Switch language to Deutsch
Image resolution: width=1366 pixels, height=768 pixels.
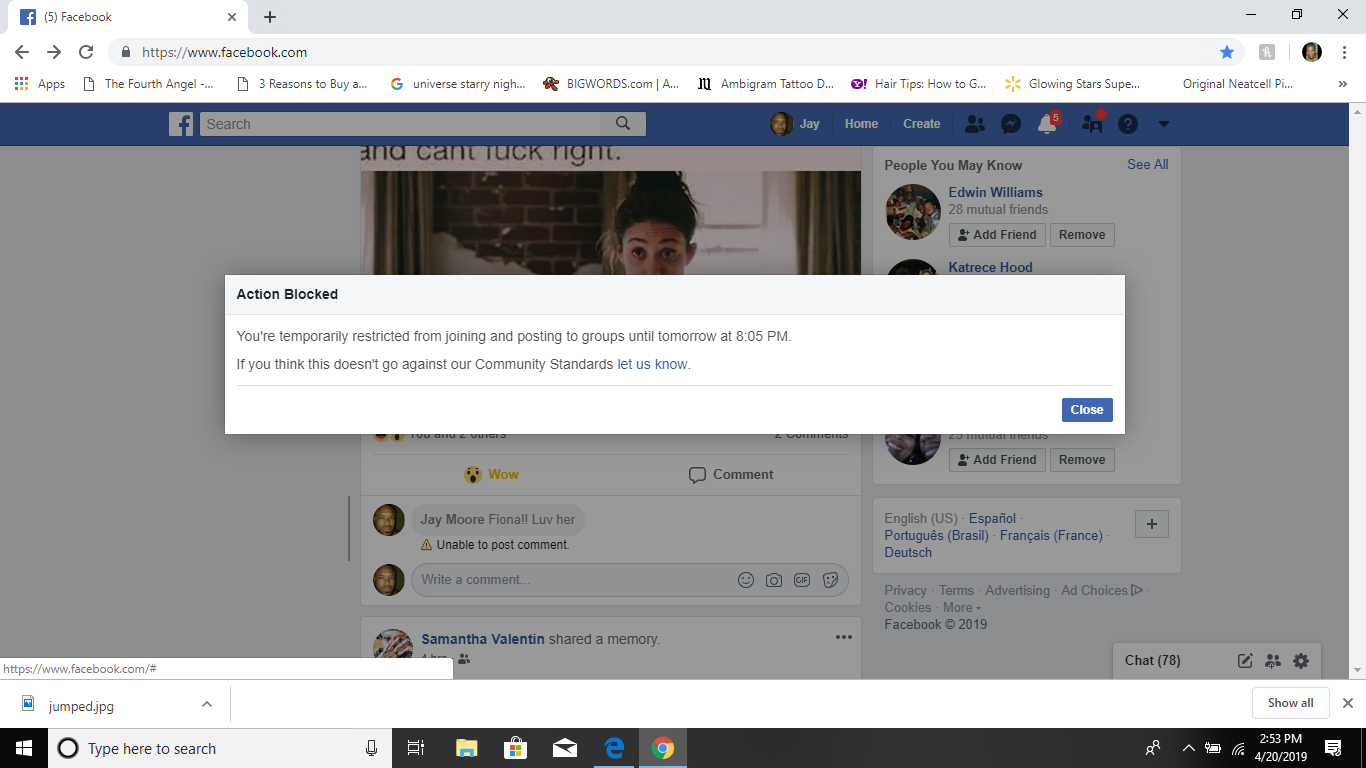pos(908,552)
